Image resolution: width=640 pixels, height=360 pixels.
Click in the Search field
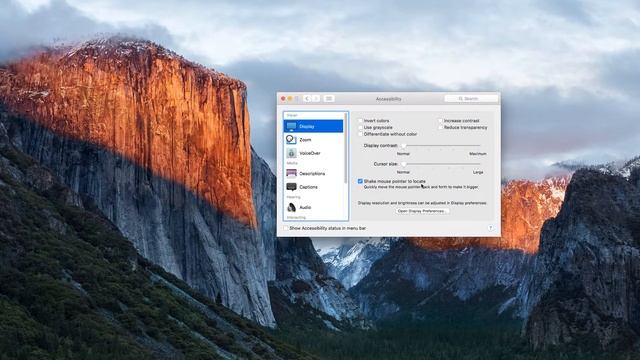(x=471, y=98)
